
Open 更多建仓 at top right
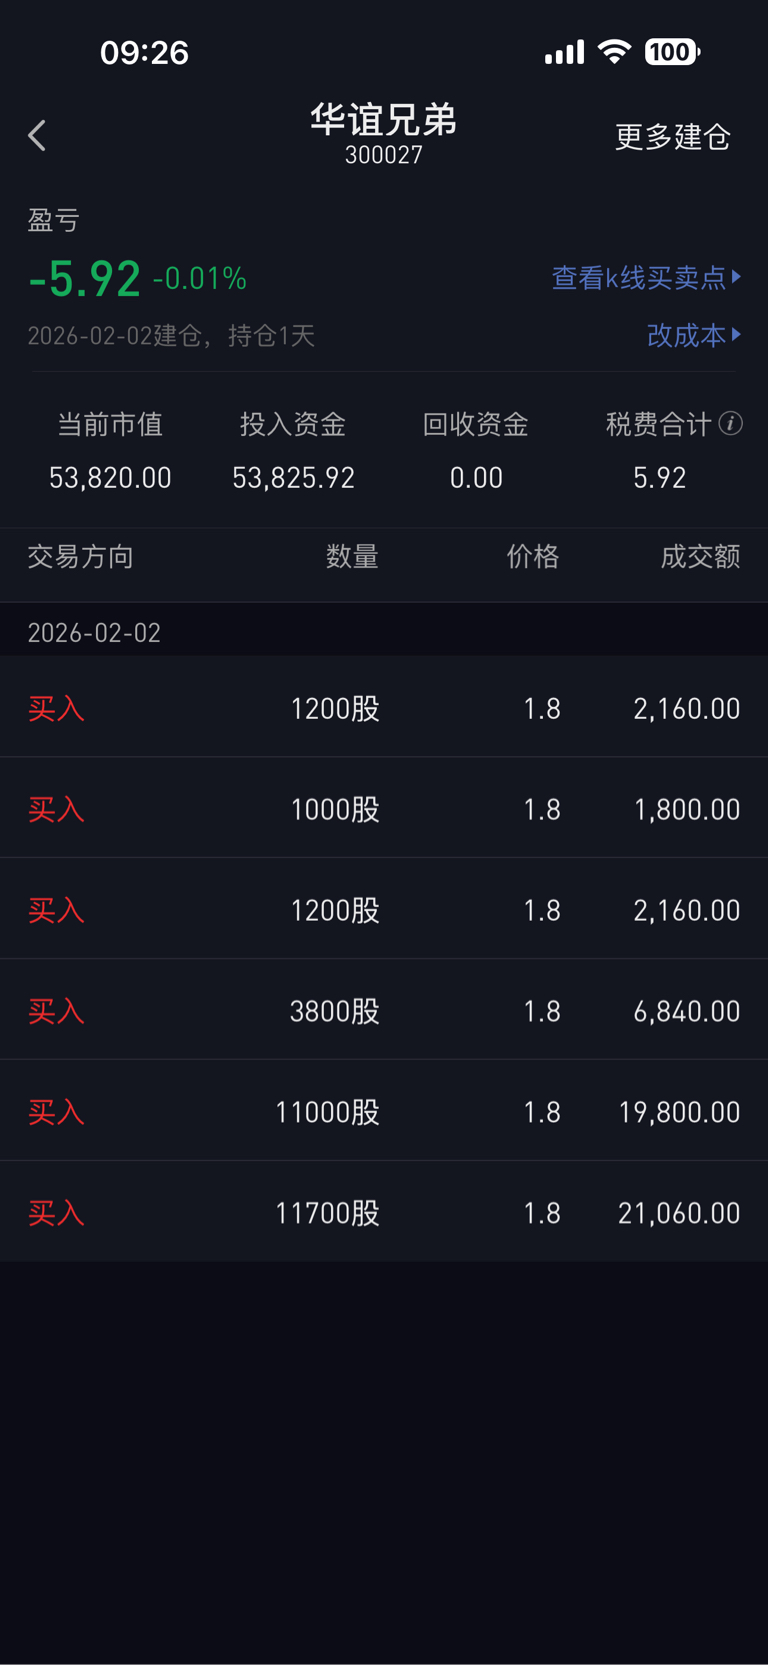pyautogui.click(x=672, y=137)
